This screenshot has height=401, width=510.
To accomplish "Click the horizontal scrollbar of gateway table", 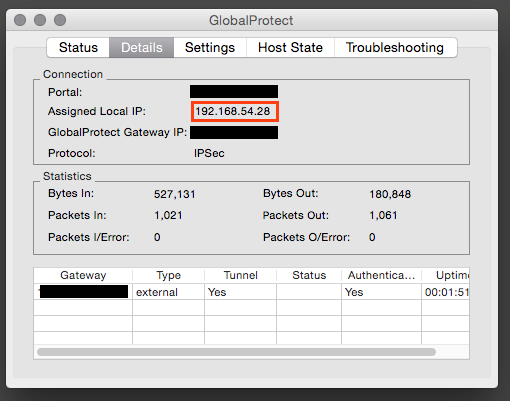I will [236, 352].
